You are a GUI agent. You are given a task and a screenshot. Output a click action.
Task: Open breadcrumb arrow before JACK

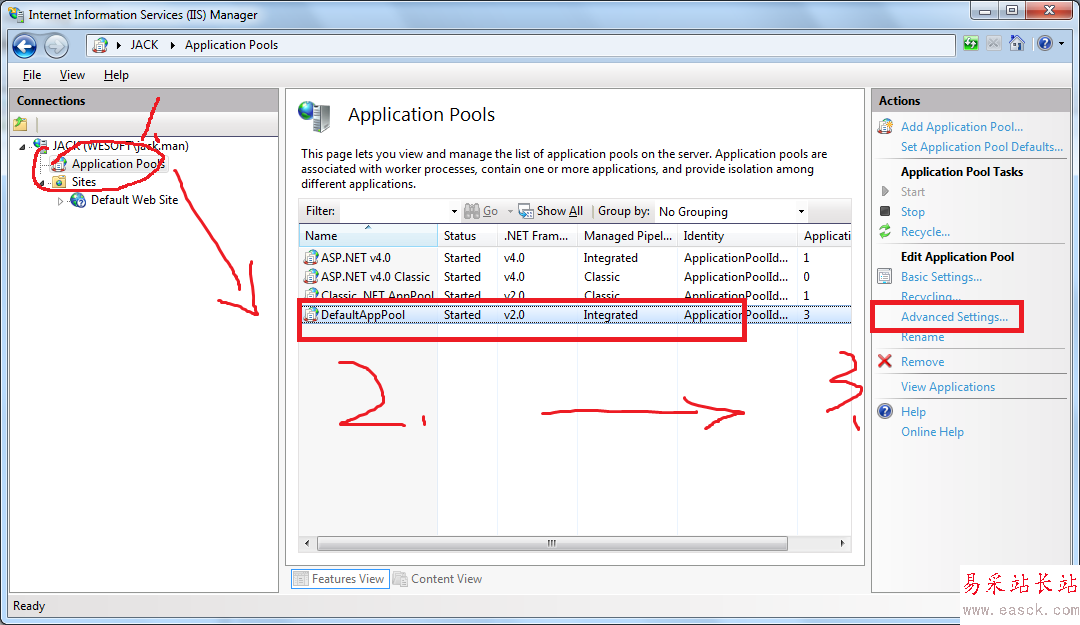tap(118, 45)
